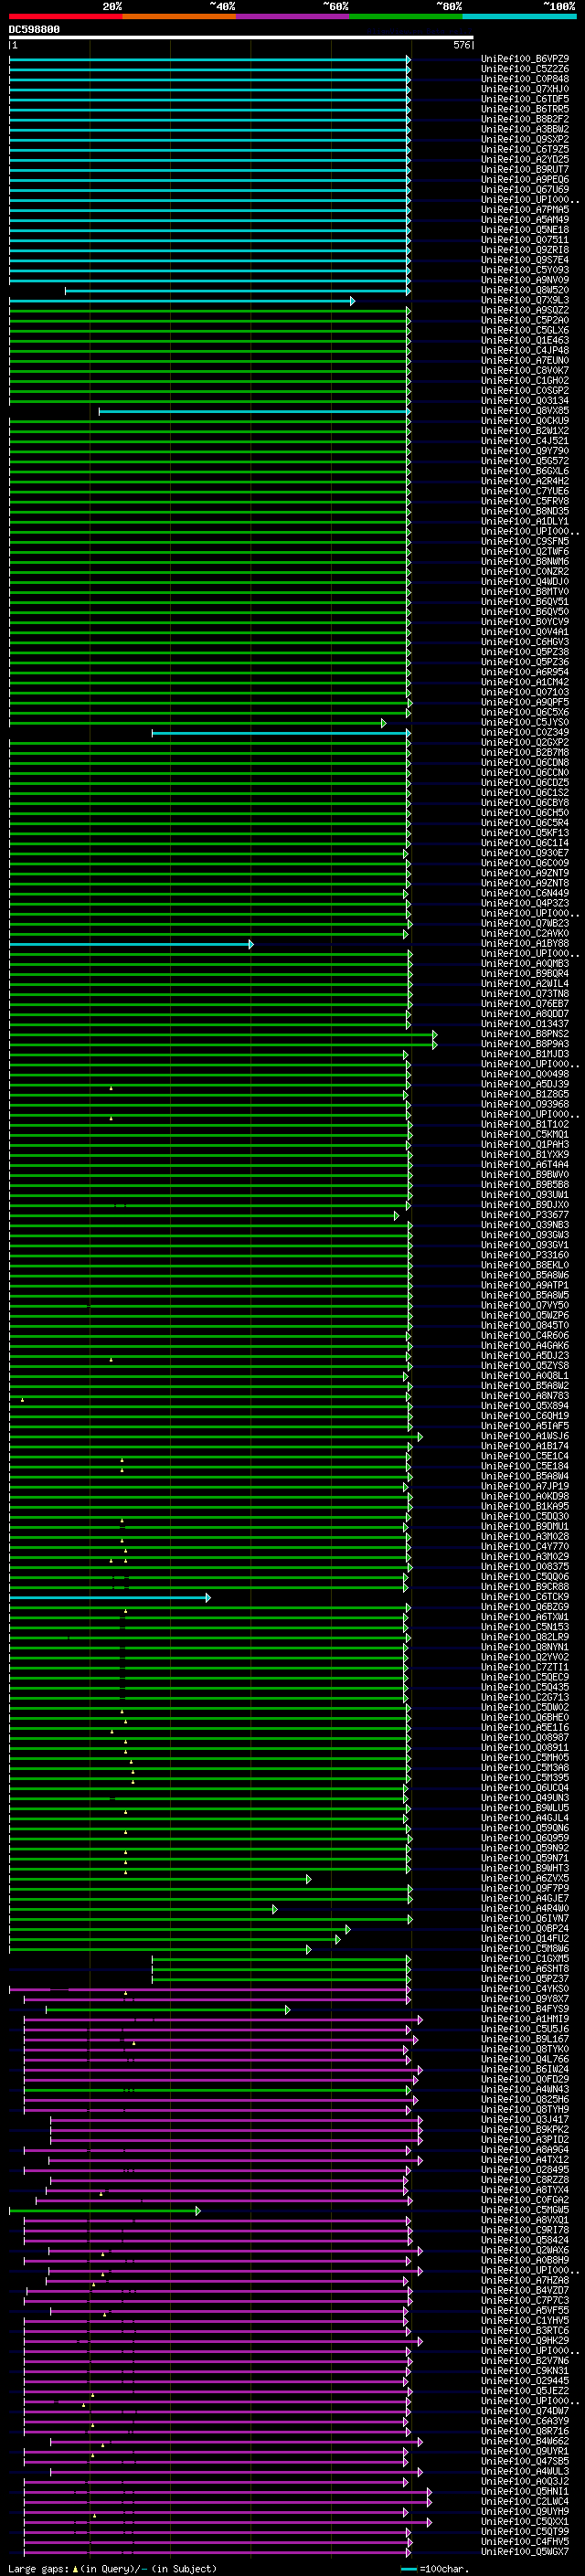
Task: Select hit UniRef100_A7PMA5
Action: [x=525, y=210]
